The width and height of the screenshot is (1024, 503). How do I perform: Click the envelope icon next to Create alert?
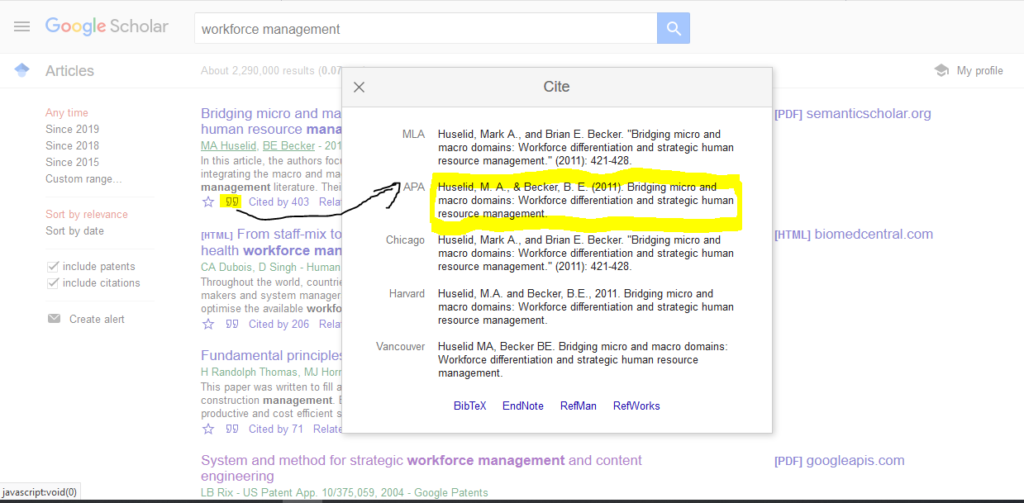54,319
